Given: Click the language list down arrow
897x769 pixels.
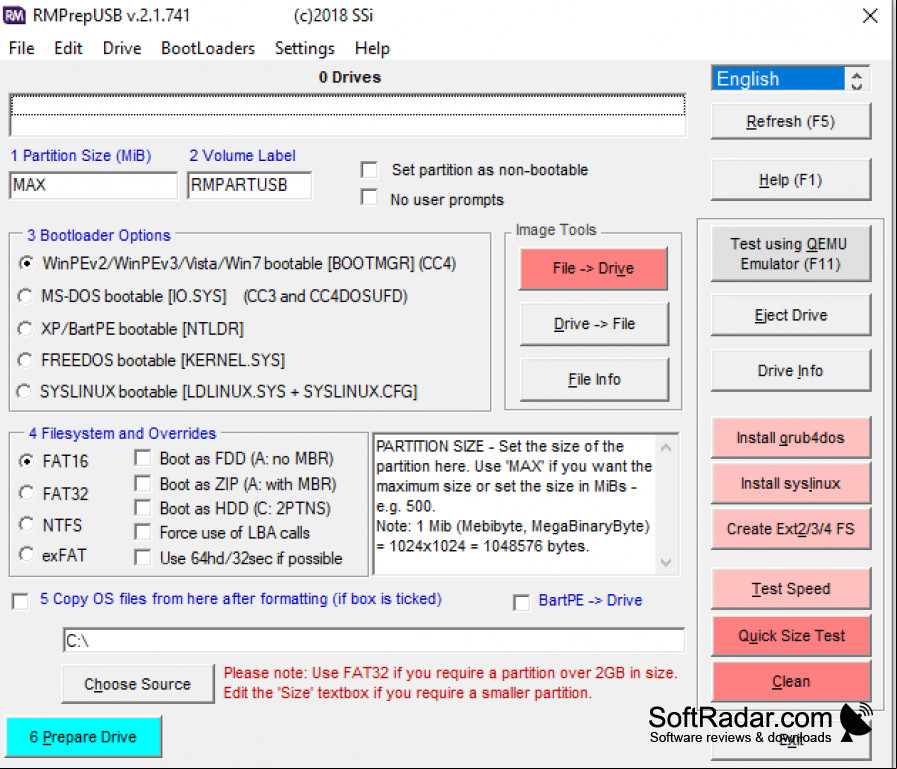Looking at the screenshot, I should coord(856,85).
